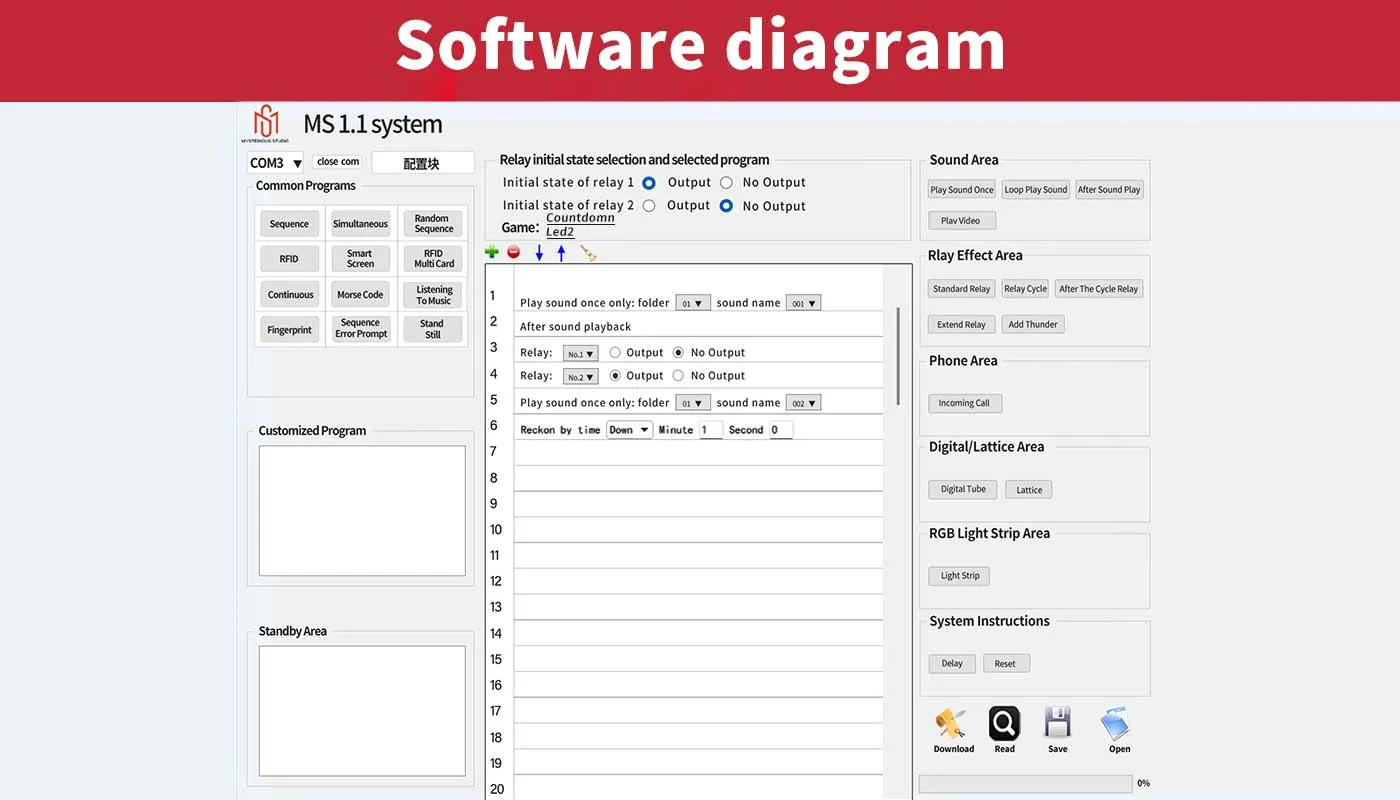Click the Incoming Call button
The width and height of the screenshot is (1400, 800).
coord(964,403)
